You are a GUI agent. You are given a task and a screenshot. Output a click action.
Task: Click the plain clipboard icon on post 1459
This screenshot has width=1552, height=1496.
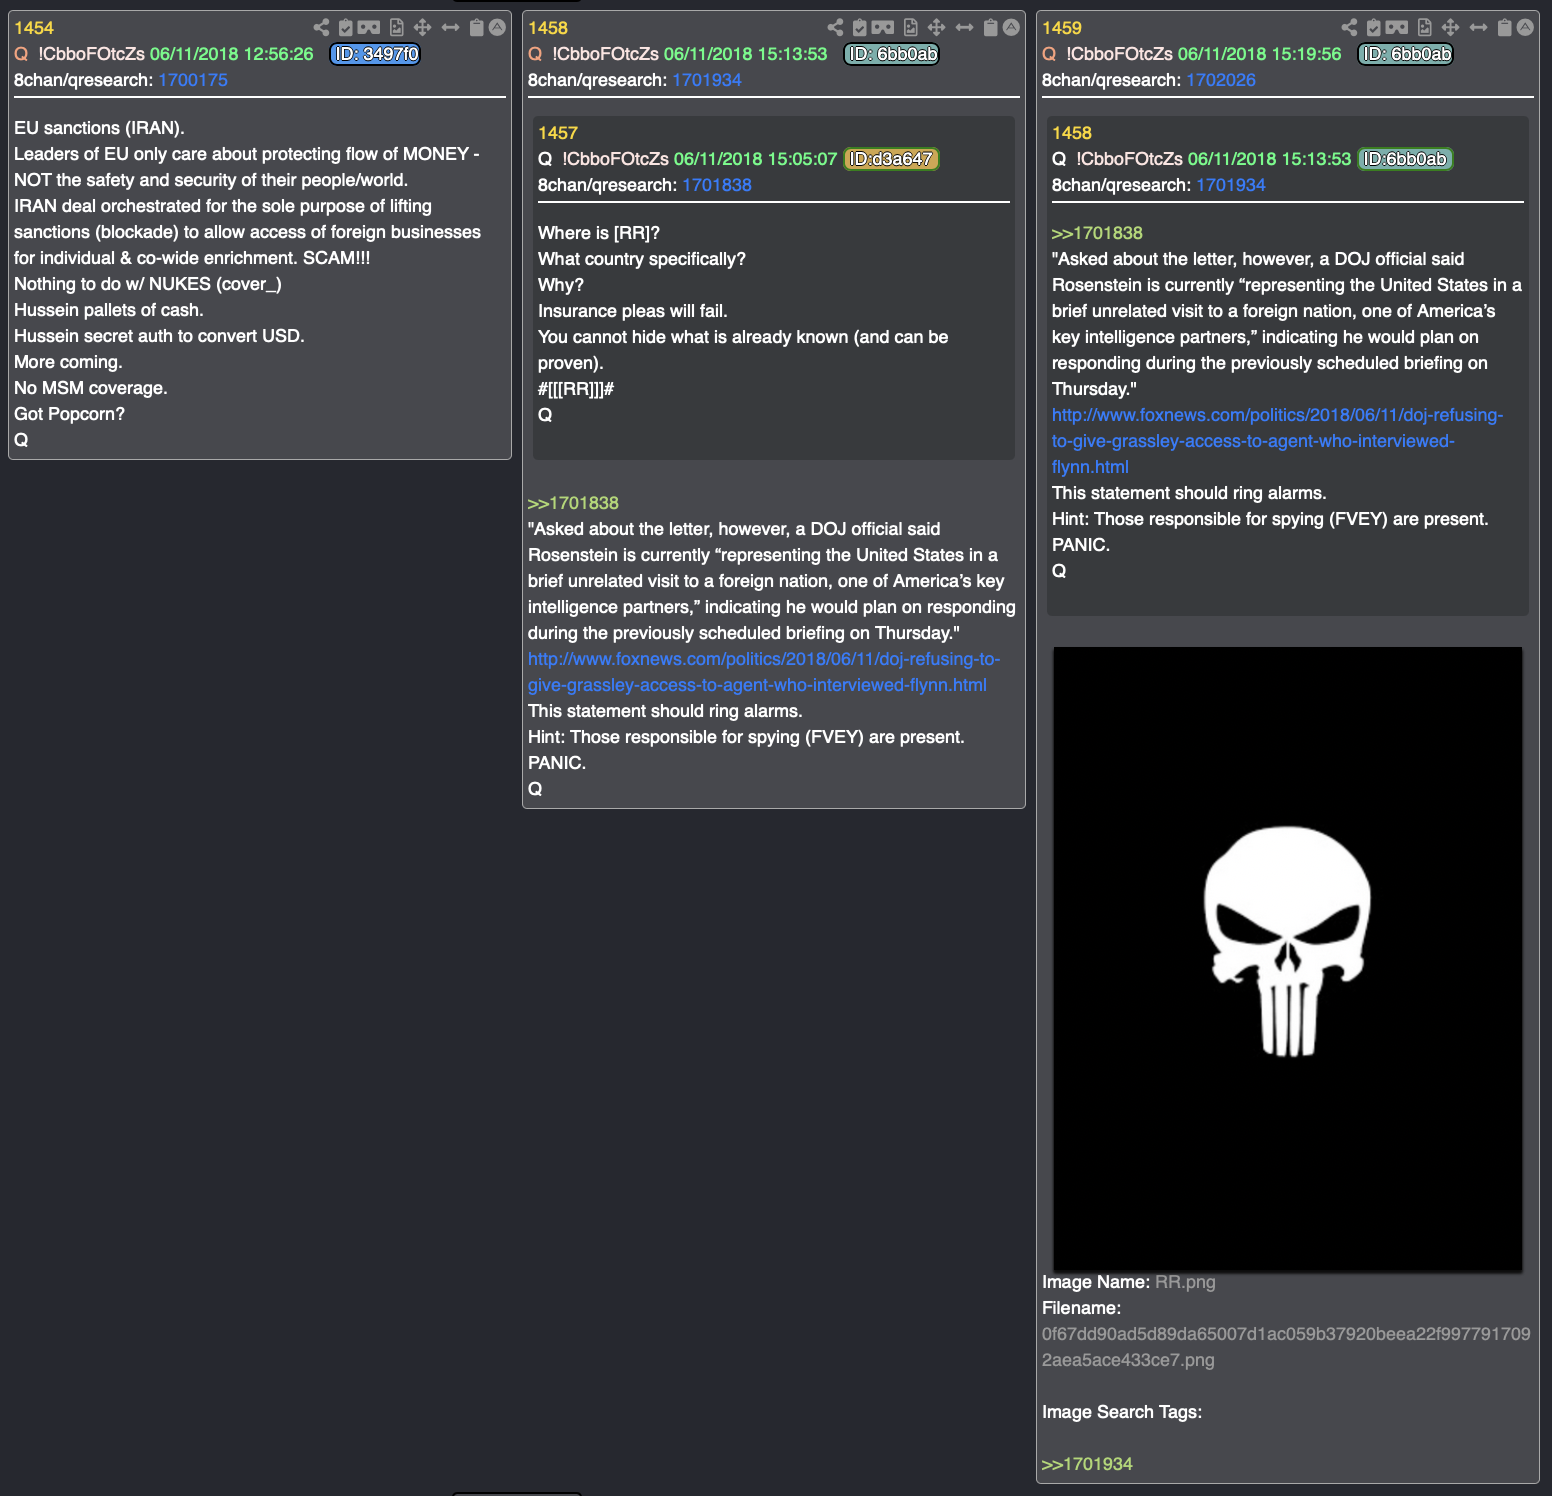coord(1505,28)
